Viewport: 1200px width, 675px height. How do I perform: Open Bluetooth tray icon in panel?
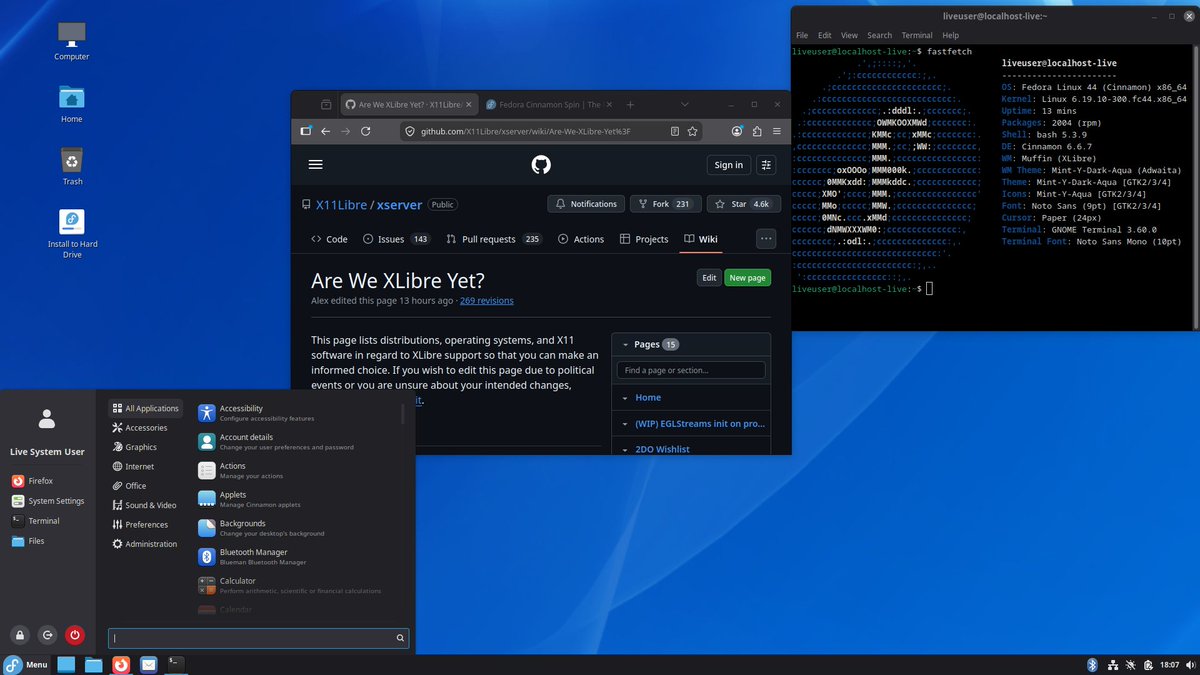click(1092, 664)
